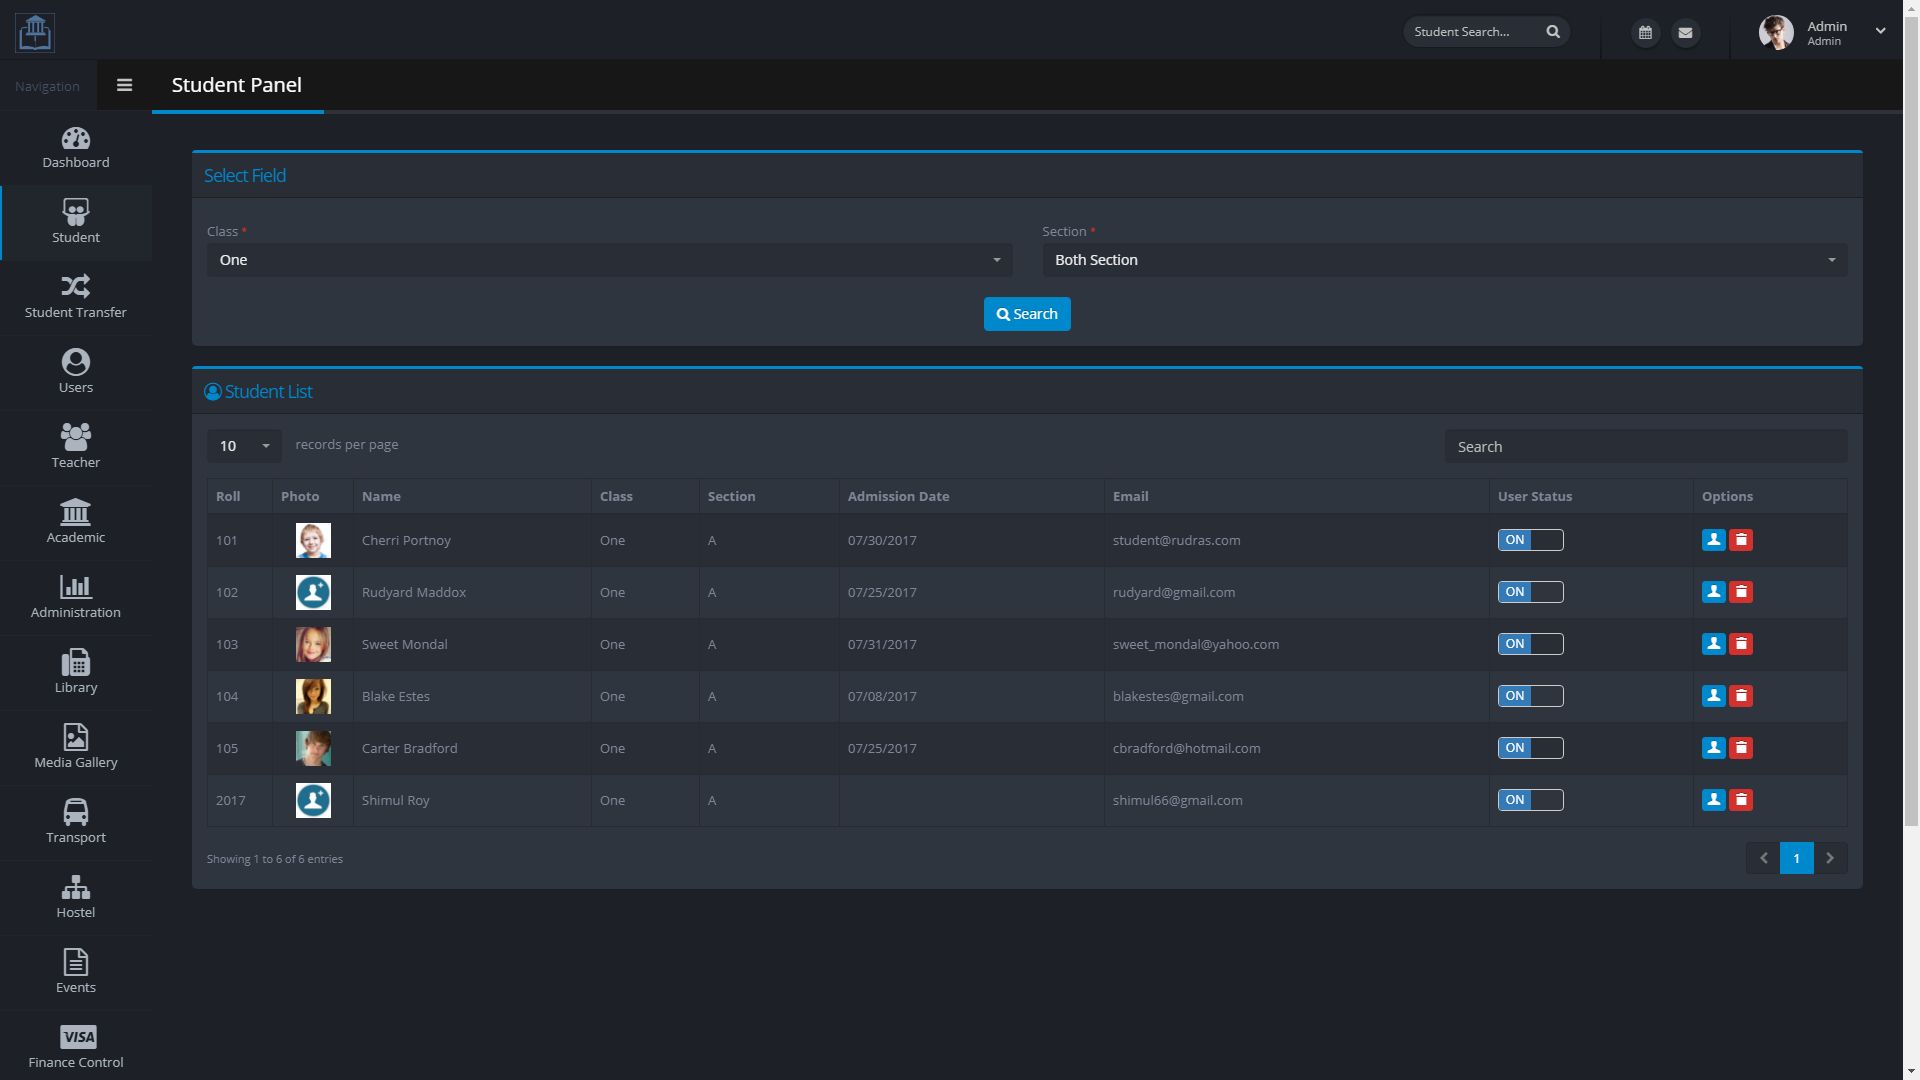Expand the Both Section dropdown
Viewport: 1920px width, 1080px height.
click(1444, 260)
